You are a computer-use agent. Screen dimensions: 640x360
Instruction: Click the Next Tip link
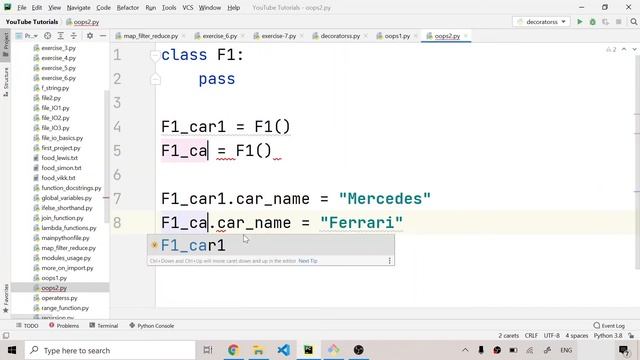(308, 261)
